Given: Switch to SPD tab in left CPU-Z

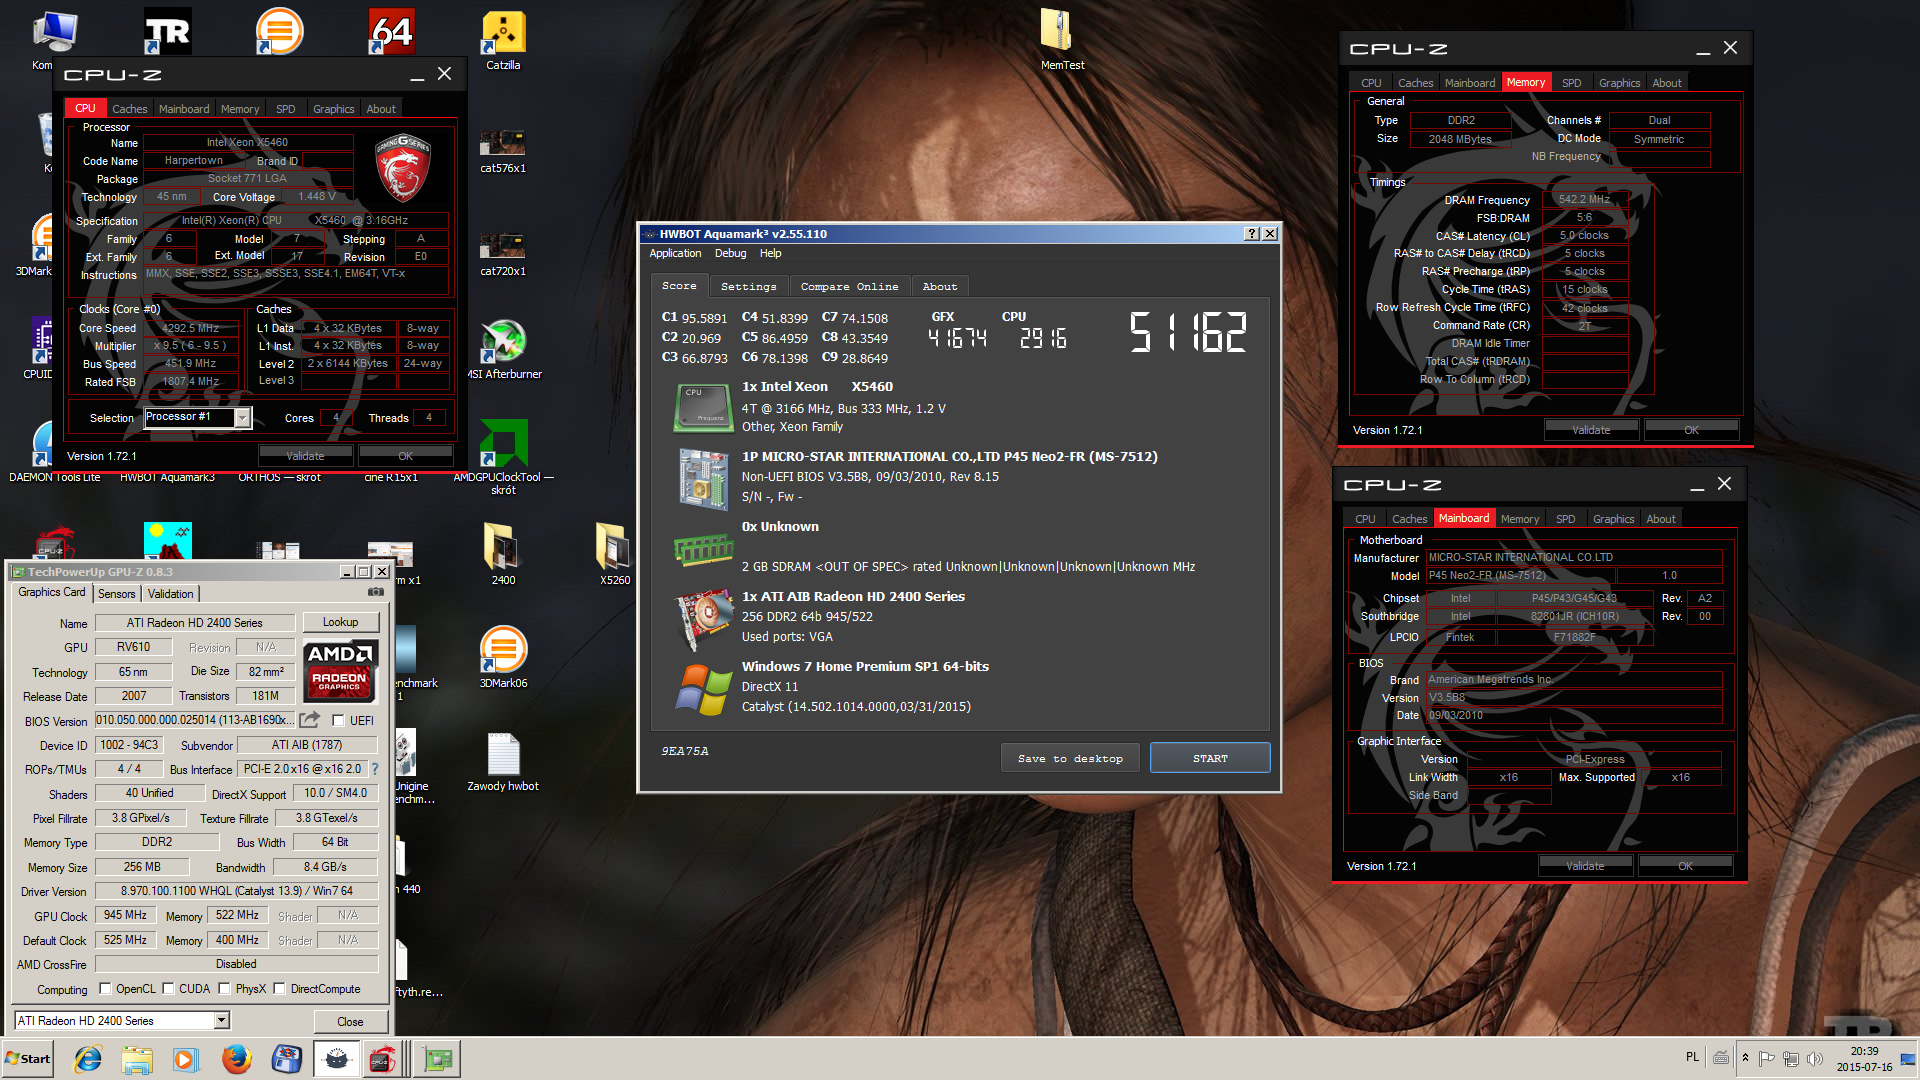Looking at the screenshot, I should (286, 109).
